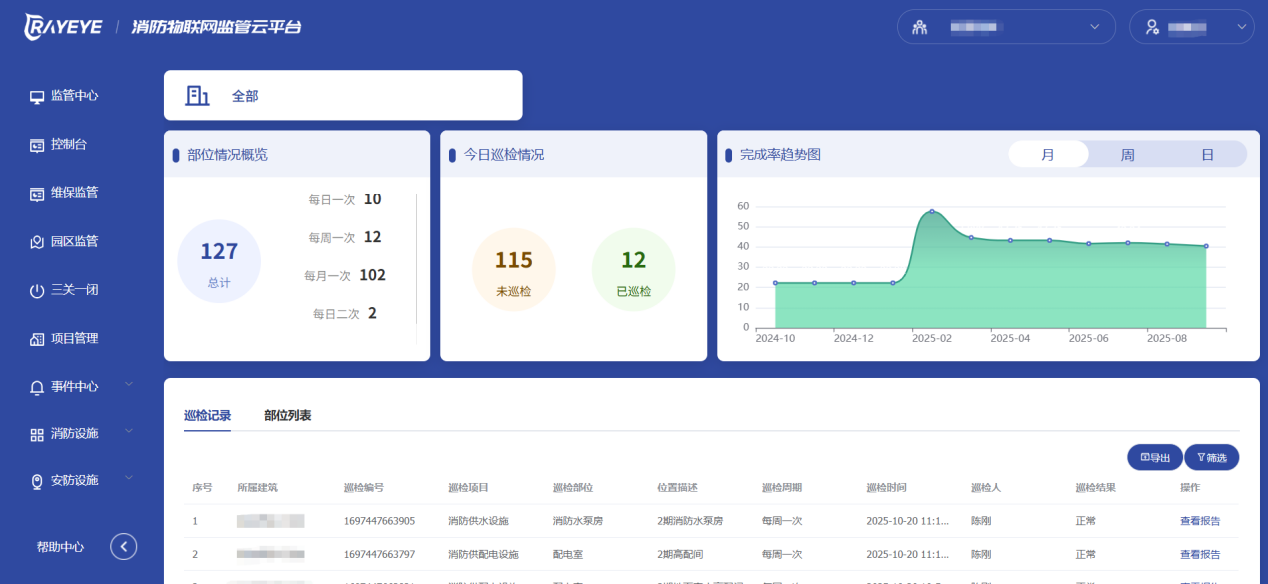Image resolution: width=1268 pixels, height=584 pixels.
Task: Switch trend chart to 月 view
Action: point(1048,155)
